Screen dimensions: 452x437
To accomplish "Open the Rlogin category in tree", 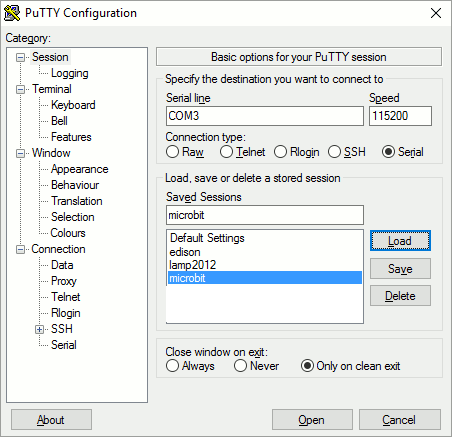I will (x=66, y=313).
